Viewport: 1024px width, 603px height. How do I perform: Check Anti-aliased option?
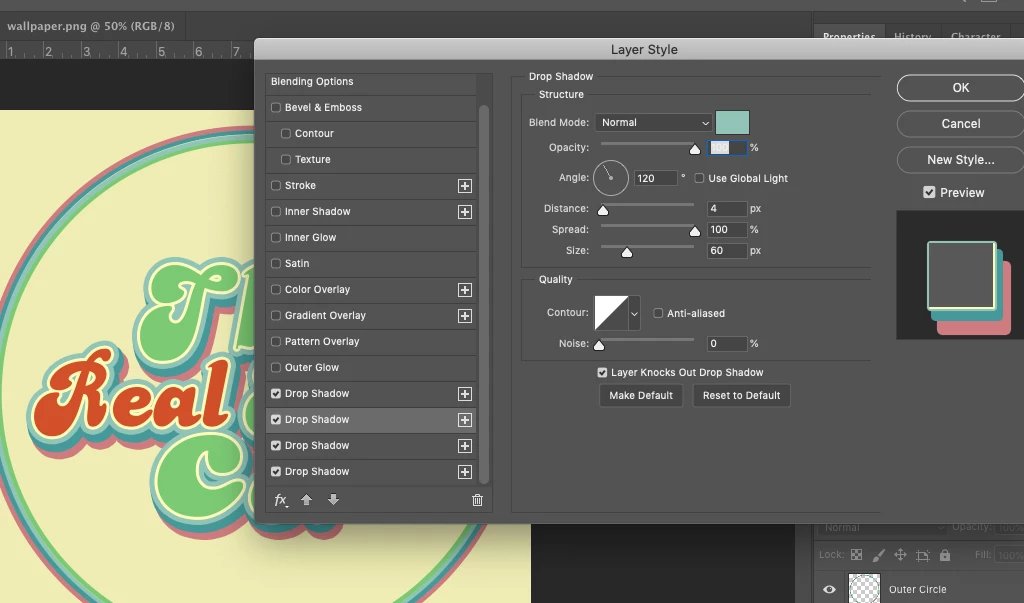658,314
